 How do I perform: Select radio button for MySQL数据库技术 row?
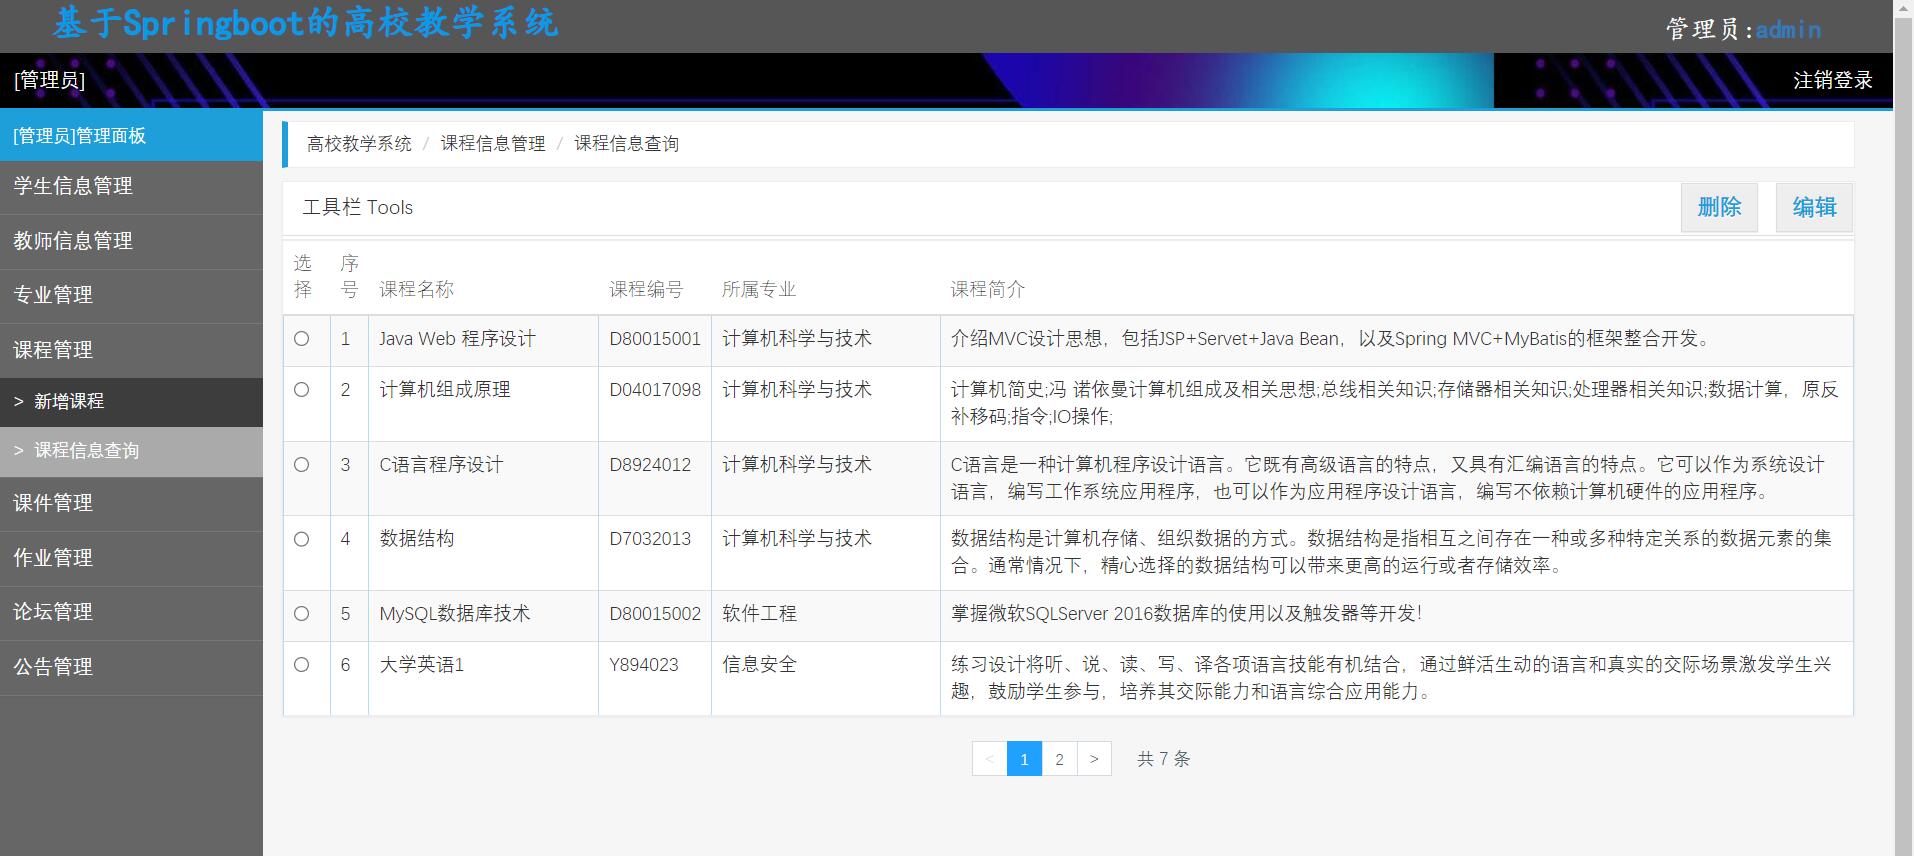pyautogui.click(x=301, y=614)
